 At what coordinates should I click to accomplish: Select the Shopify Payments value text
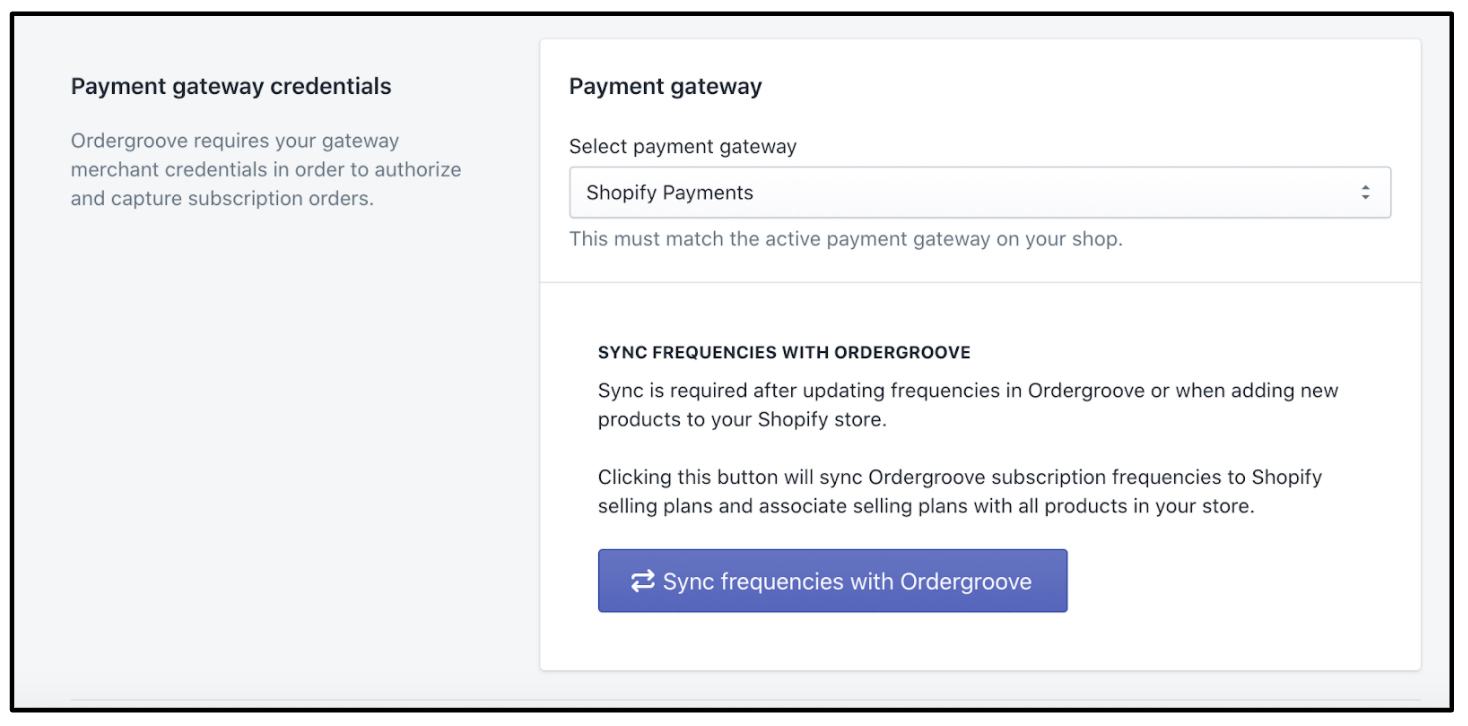(x=668, y=192)
